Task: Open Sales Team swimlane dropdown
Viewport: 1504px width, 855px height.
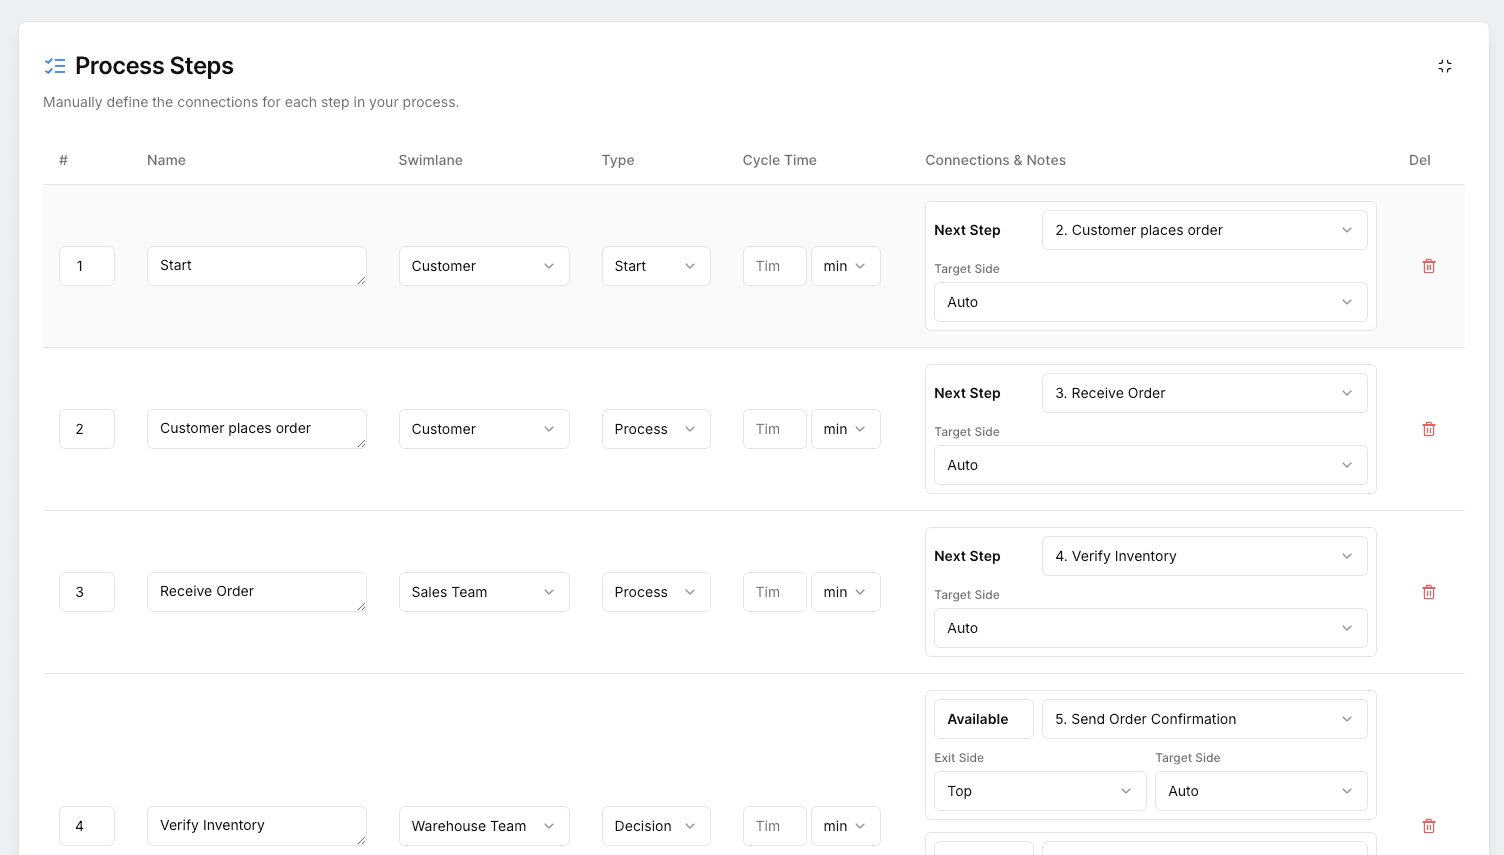Action: (484, 592)
